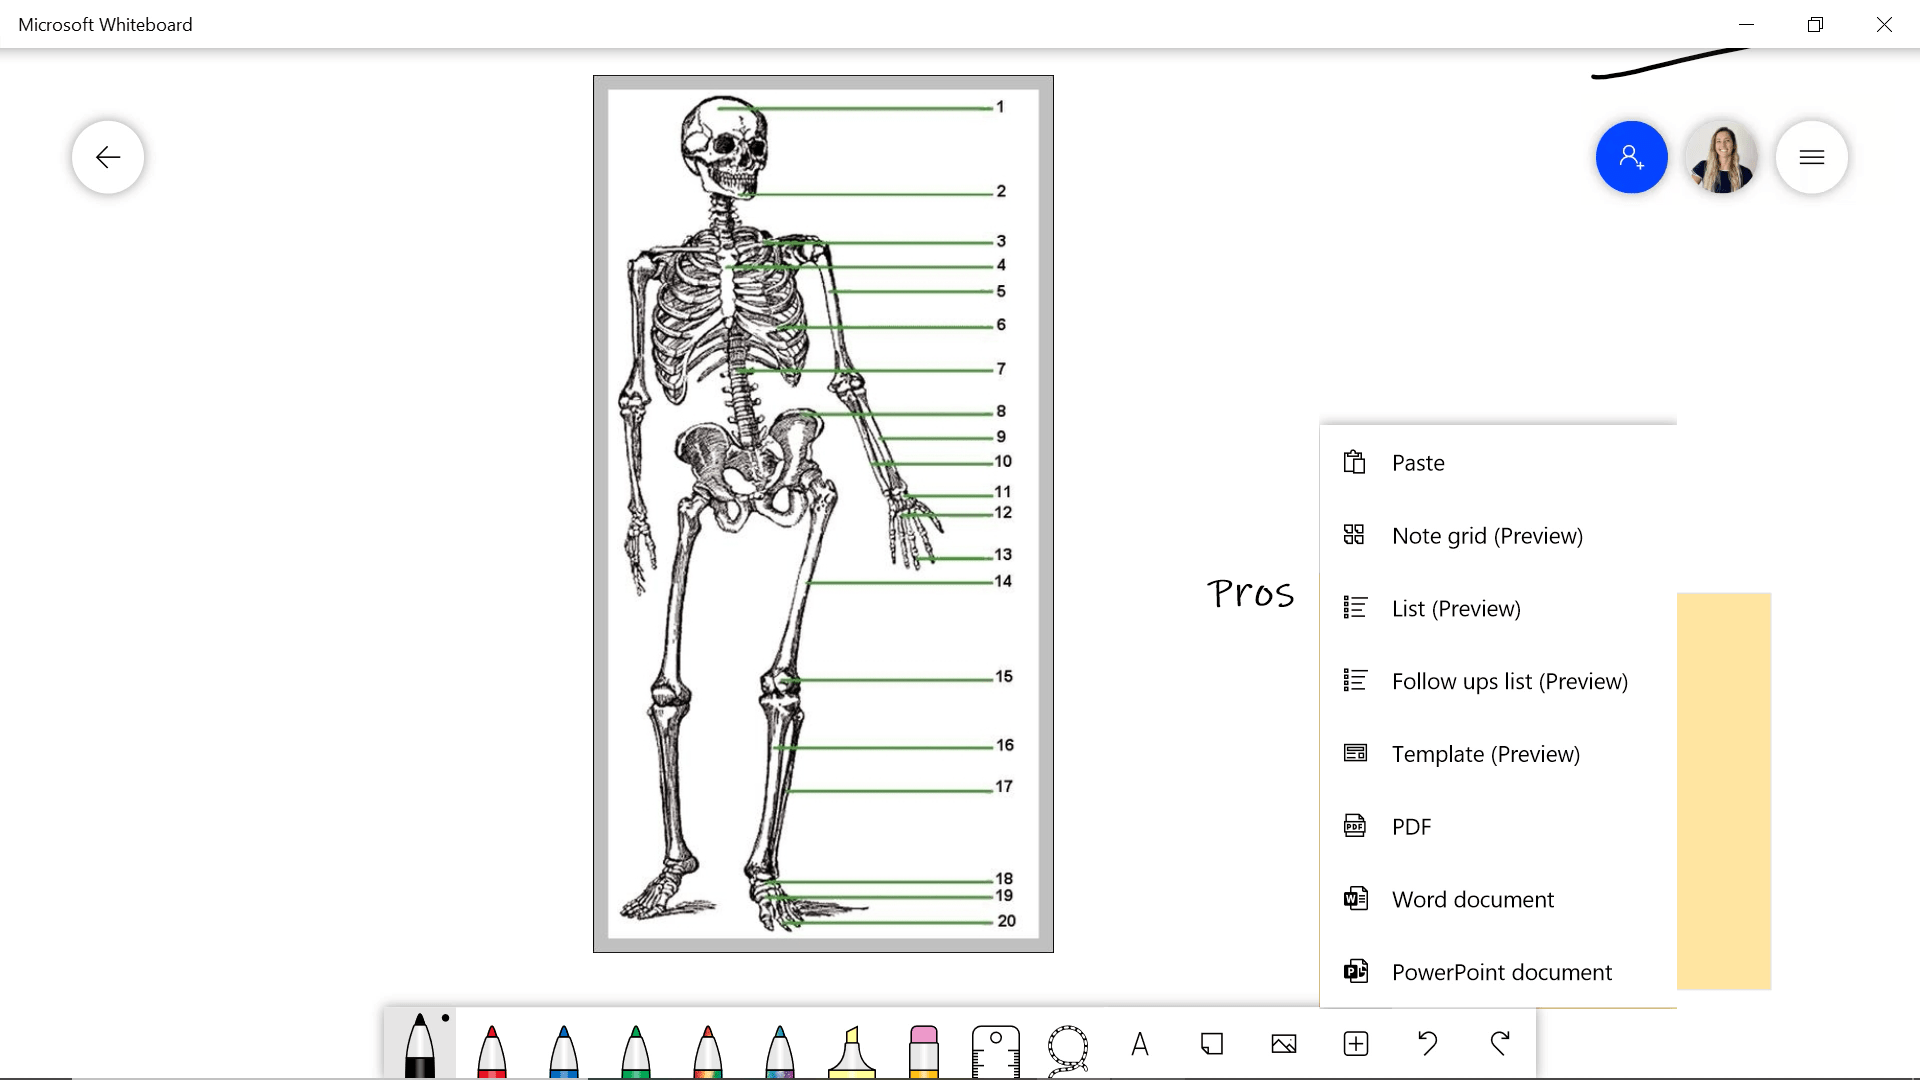Select the skeleton diagram image
Screen dimensions: 1920x1080
(x=823, y=514)
